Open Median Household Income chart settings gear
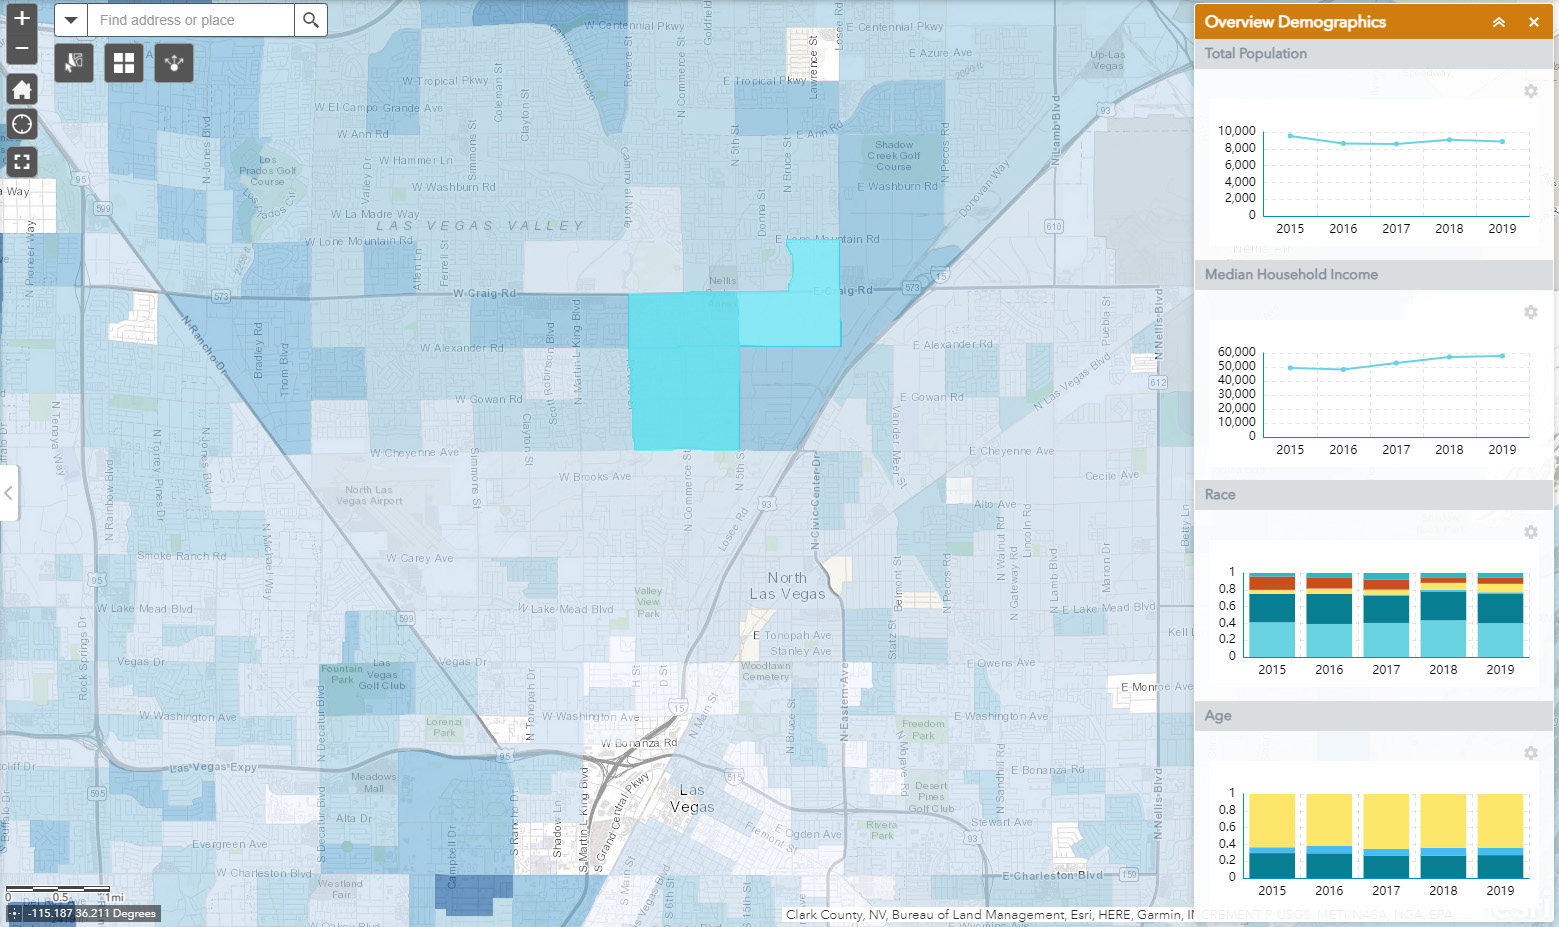Screen dimensions: 1559x927 coord(1530,312)
